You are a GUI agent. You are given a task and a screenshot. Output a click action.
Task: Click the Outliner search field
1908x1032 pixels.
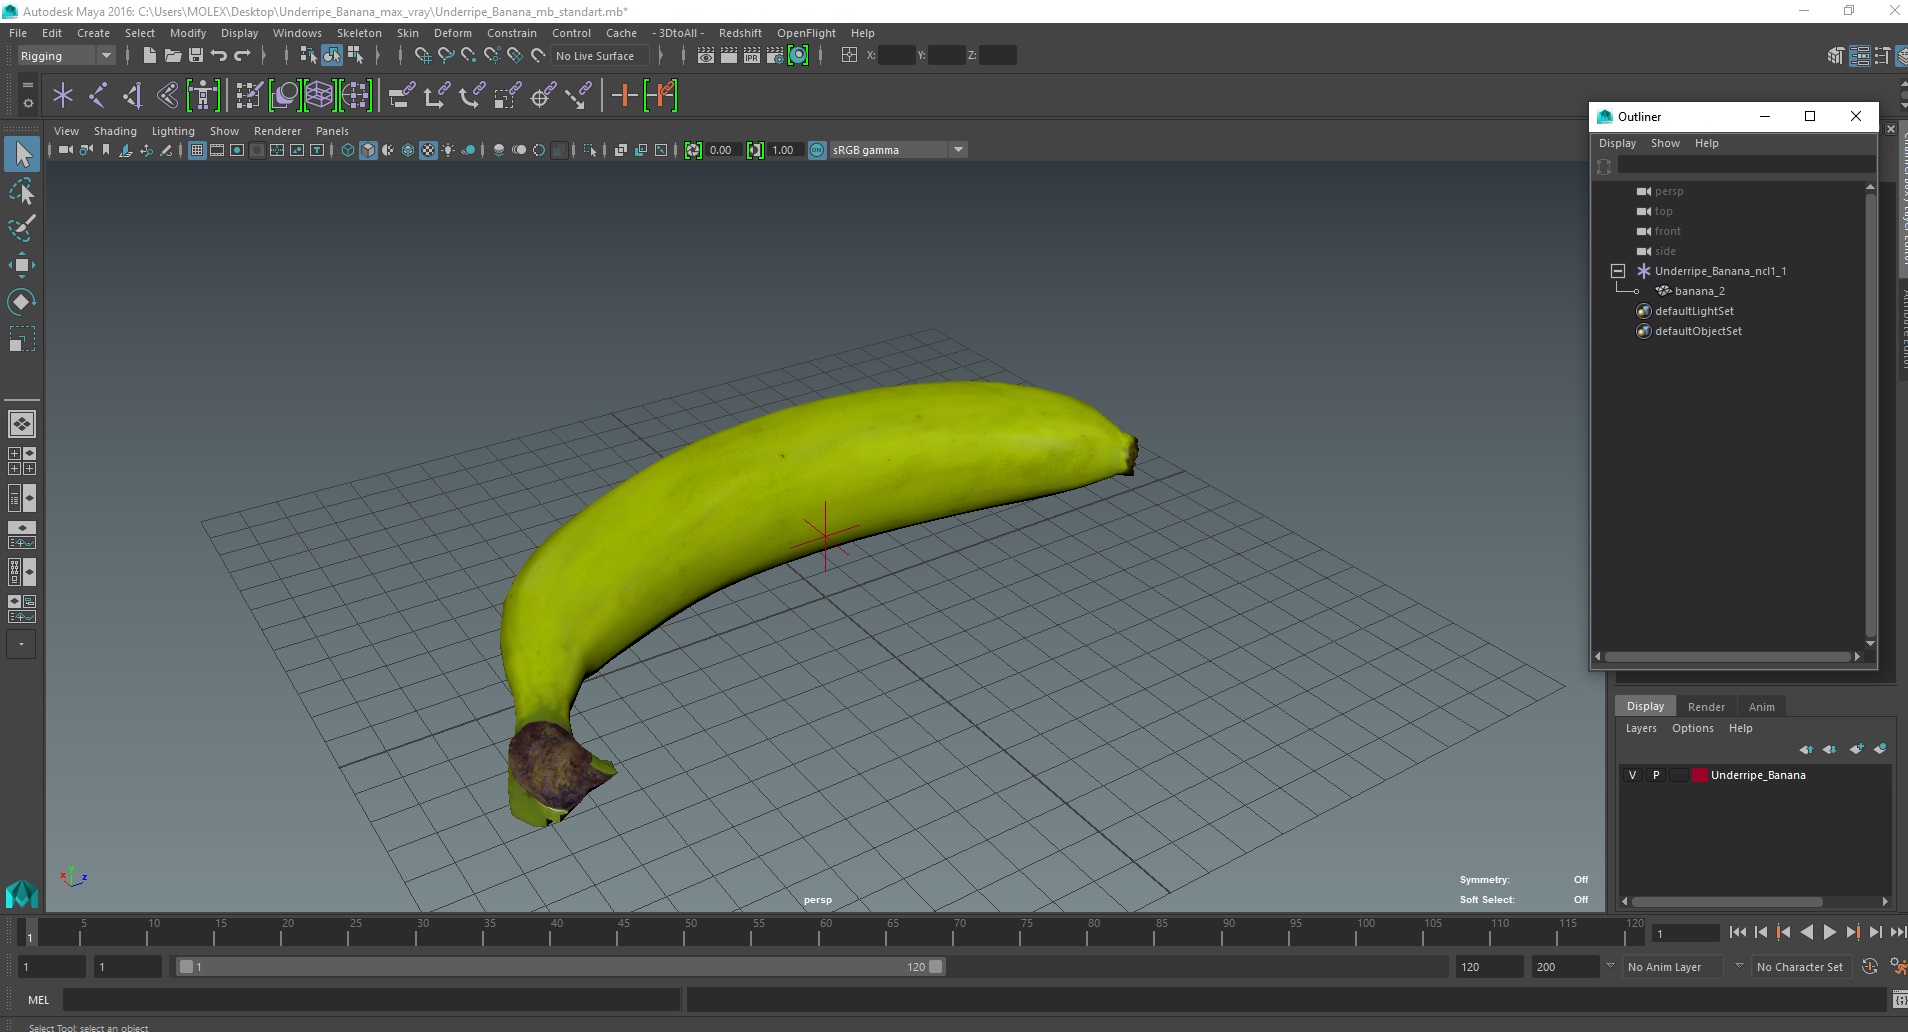tap(1746, 165)
